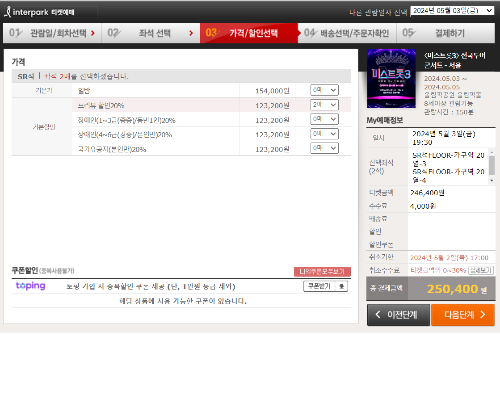
Task: Go to step 02 좌석 선택 tab
Action: point(151,33)
